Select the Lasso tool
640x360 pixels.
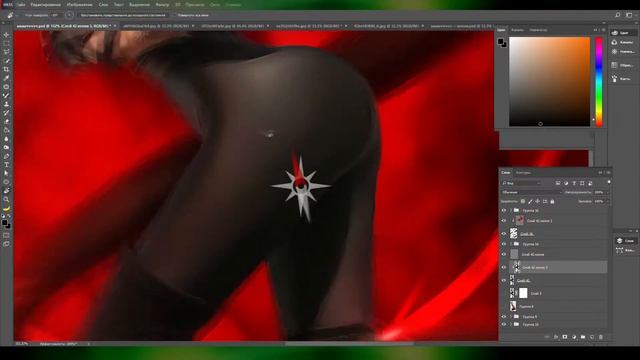pos(6,52)
